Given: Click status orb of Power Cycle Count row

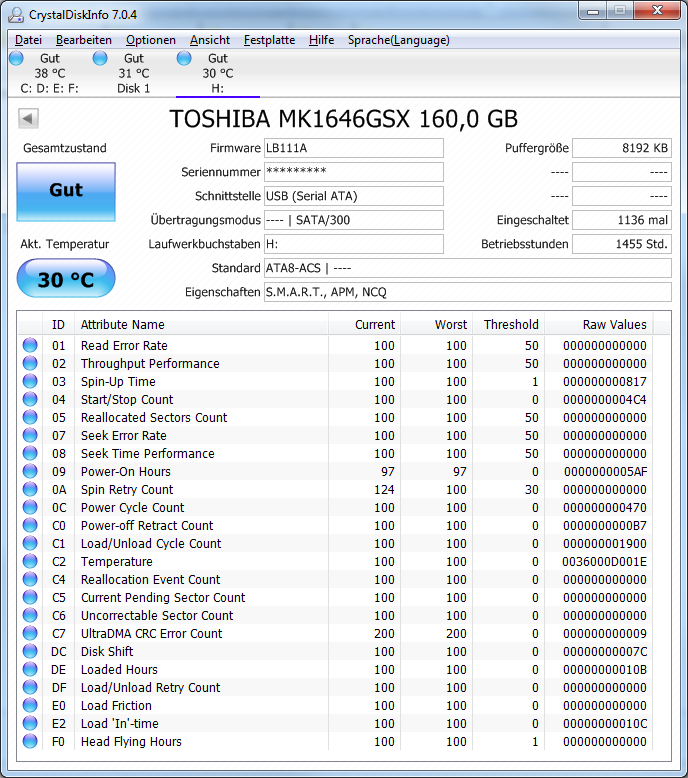Looking at the screenshot, I should tap(30, 508).
